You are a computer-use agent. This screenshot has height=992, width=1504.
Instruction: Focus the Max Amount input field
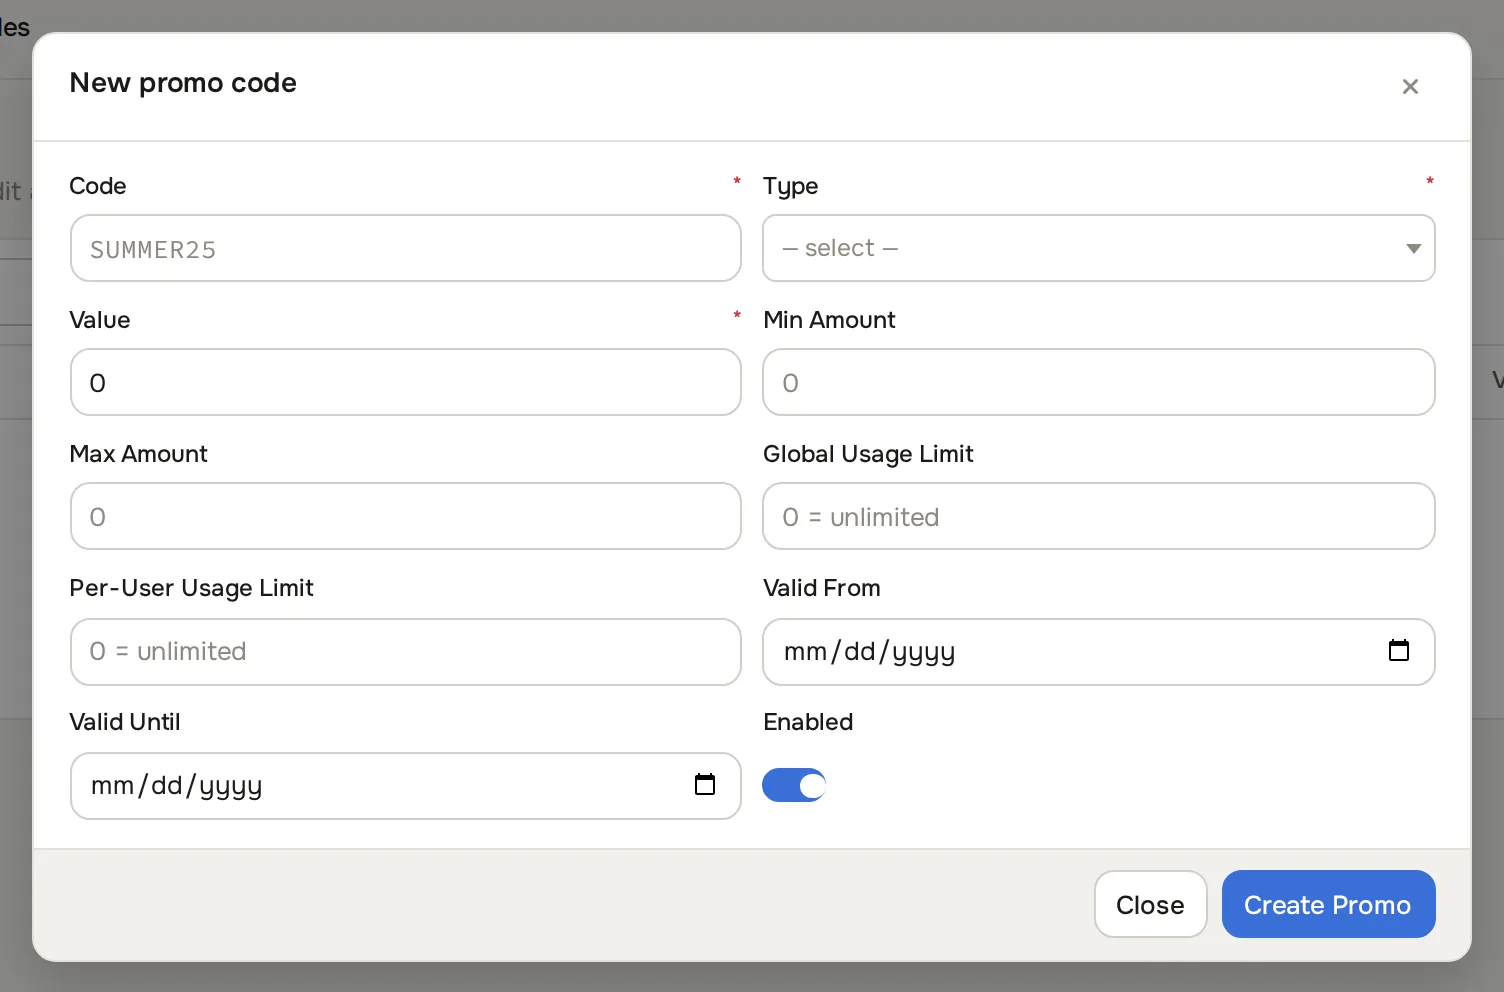pos(406,516)
